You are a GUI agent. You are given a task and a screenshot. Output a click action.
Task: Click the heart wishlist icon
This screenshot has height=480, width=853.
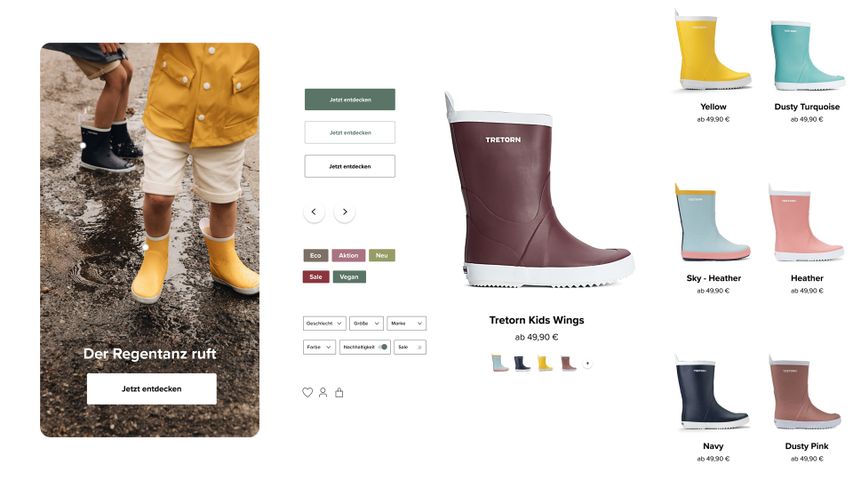pos(307,392)
